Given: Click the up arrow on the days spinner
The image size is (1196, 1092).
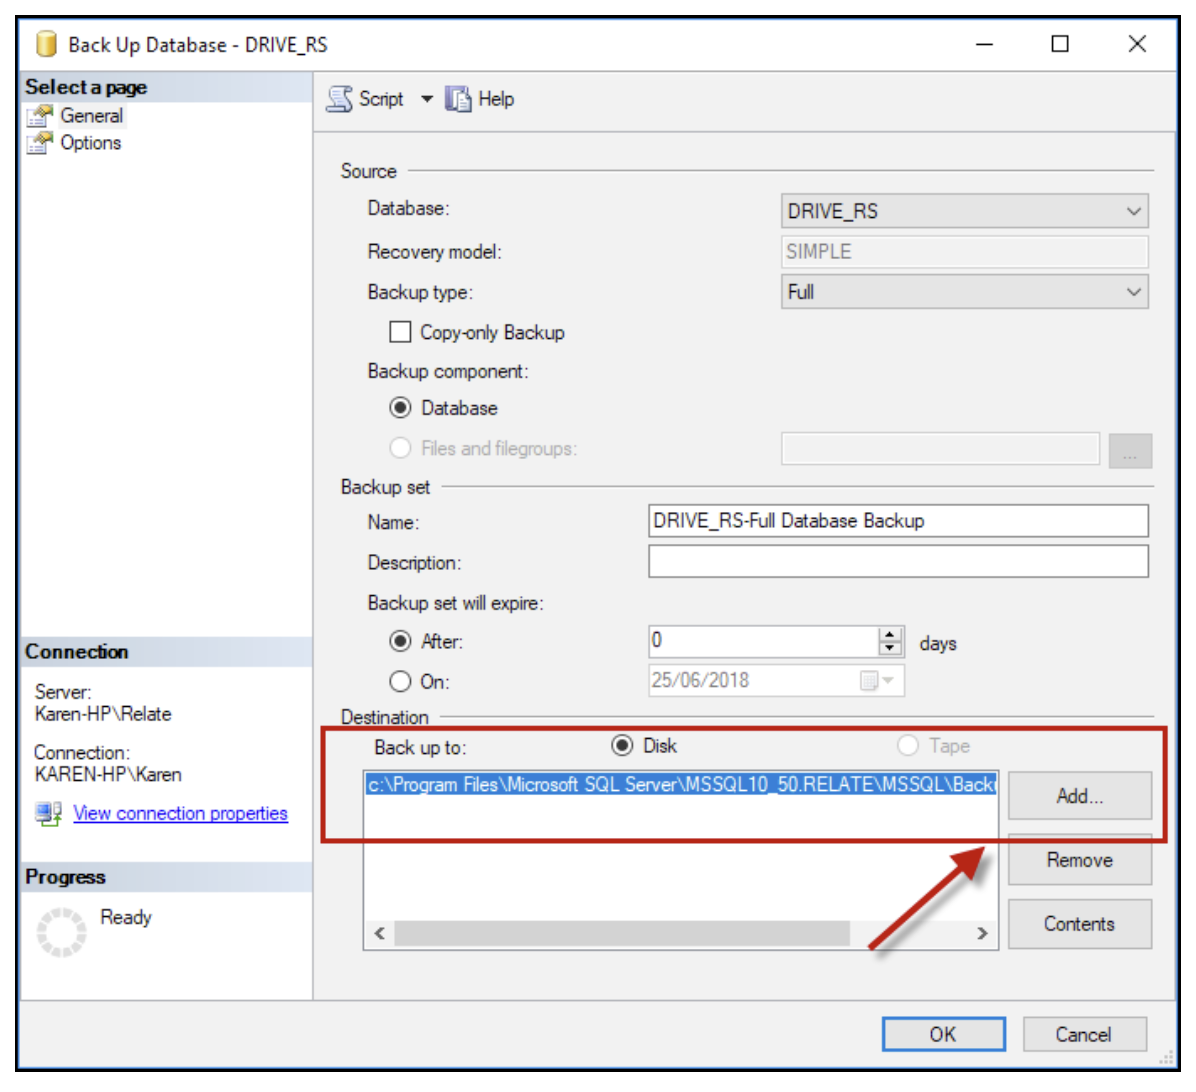Looking at the screenshot, I should [x=889, y=636].
